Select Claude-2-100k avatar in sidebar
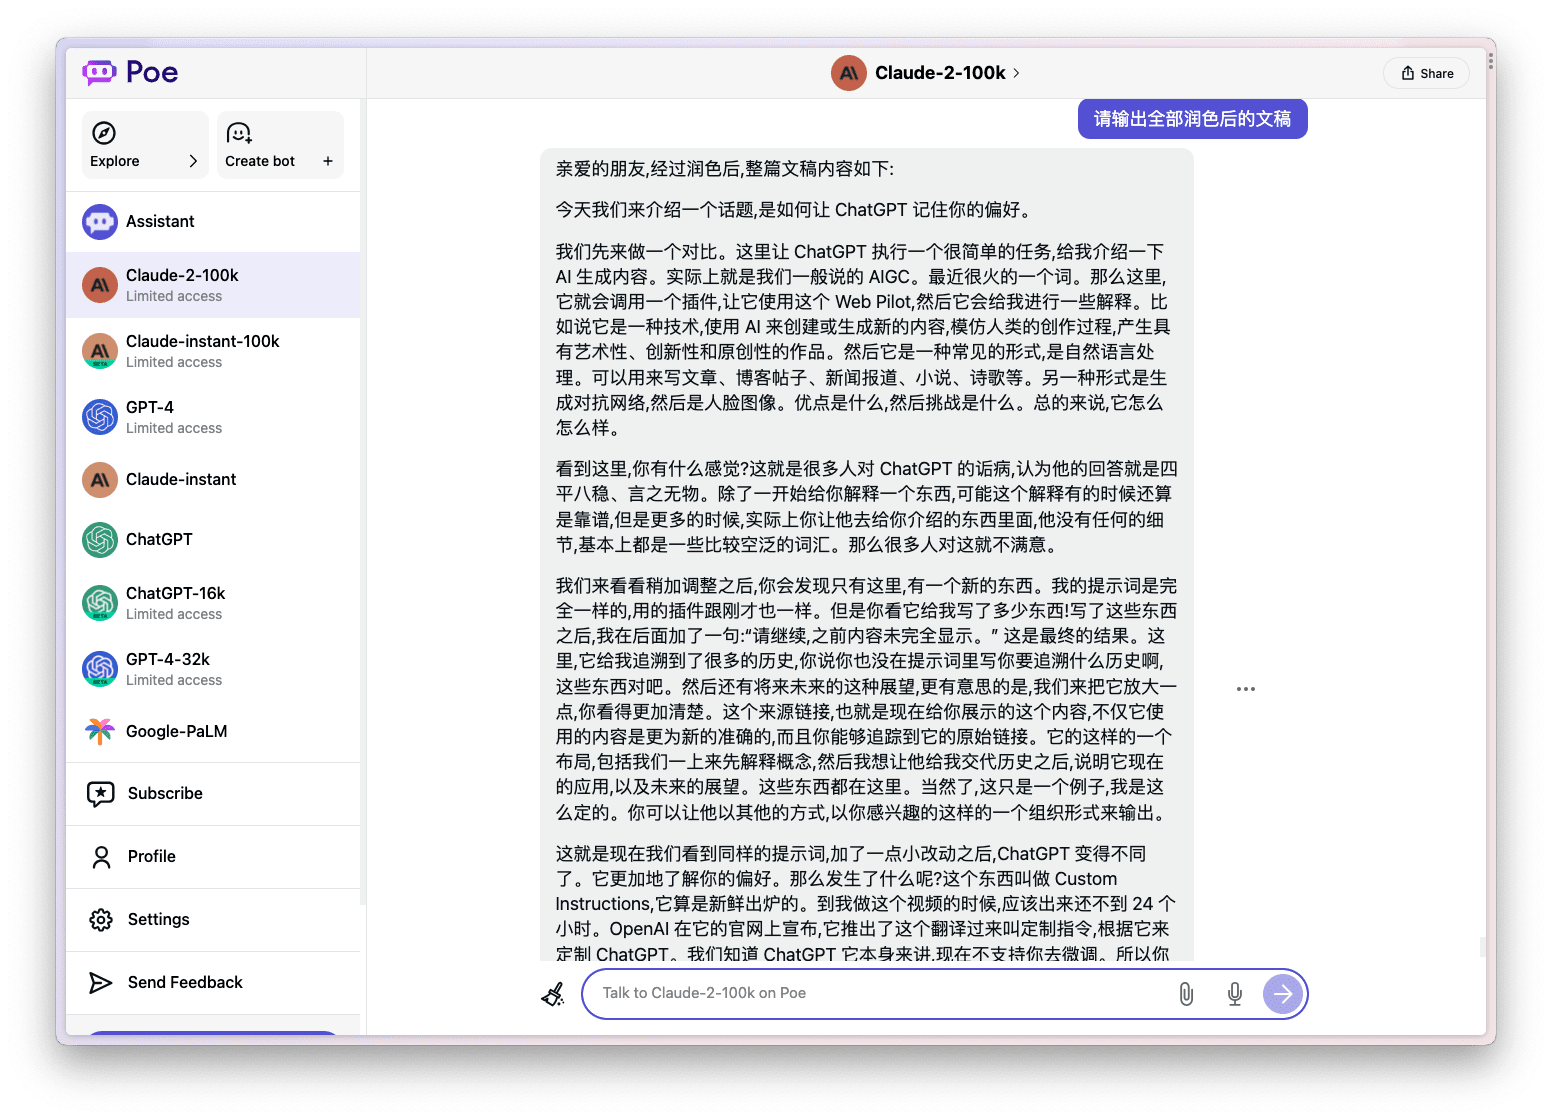 click(100, 285)
